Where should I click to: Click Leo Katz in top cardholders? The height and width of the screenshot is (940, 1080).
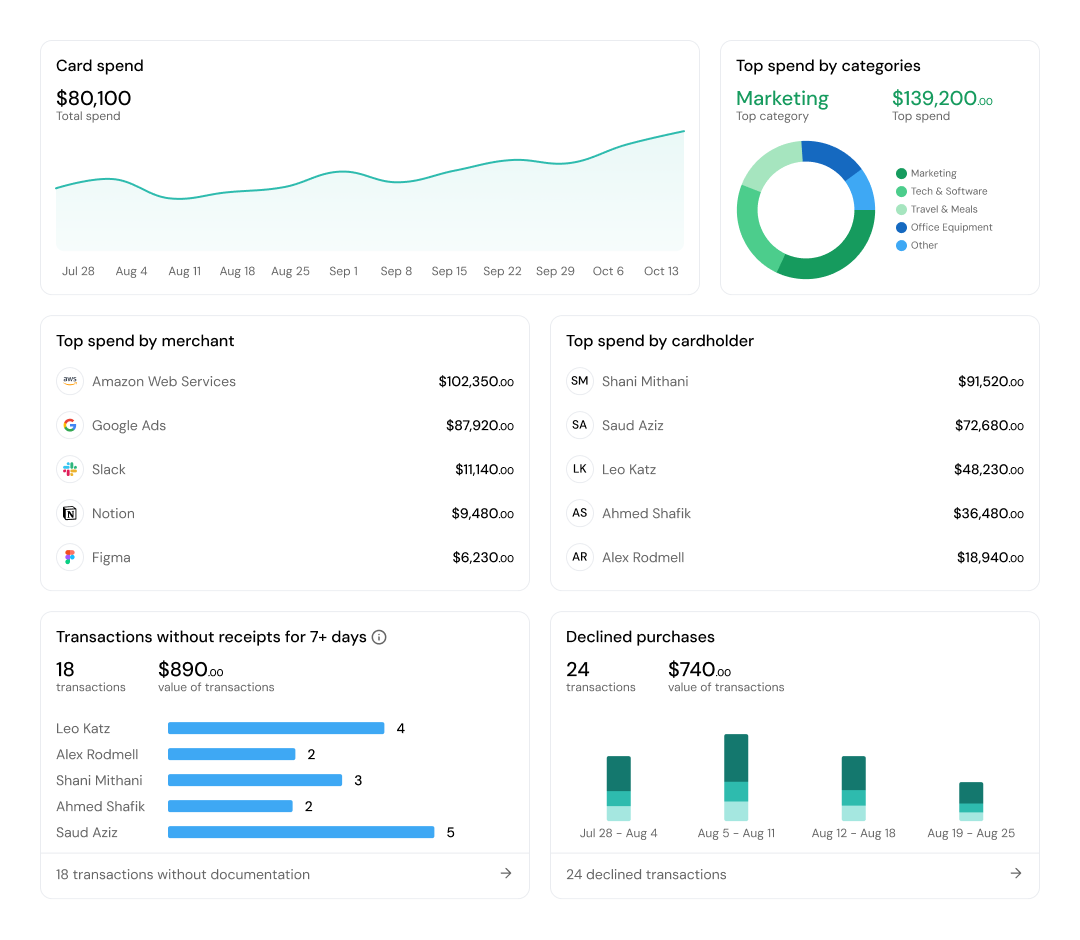tap(629, 470)
